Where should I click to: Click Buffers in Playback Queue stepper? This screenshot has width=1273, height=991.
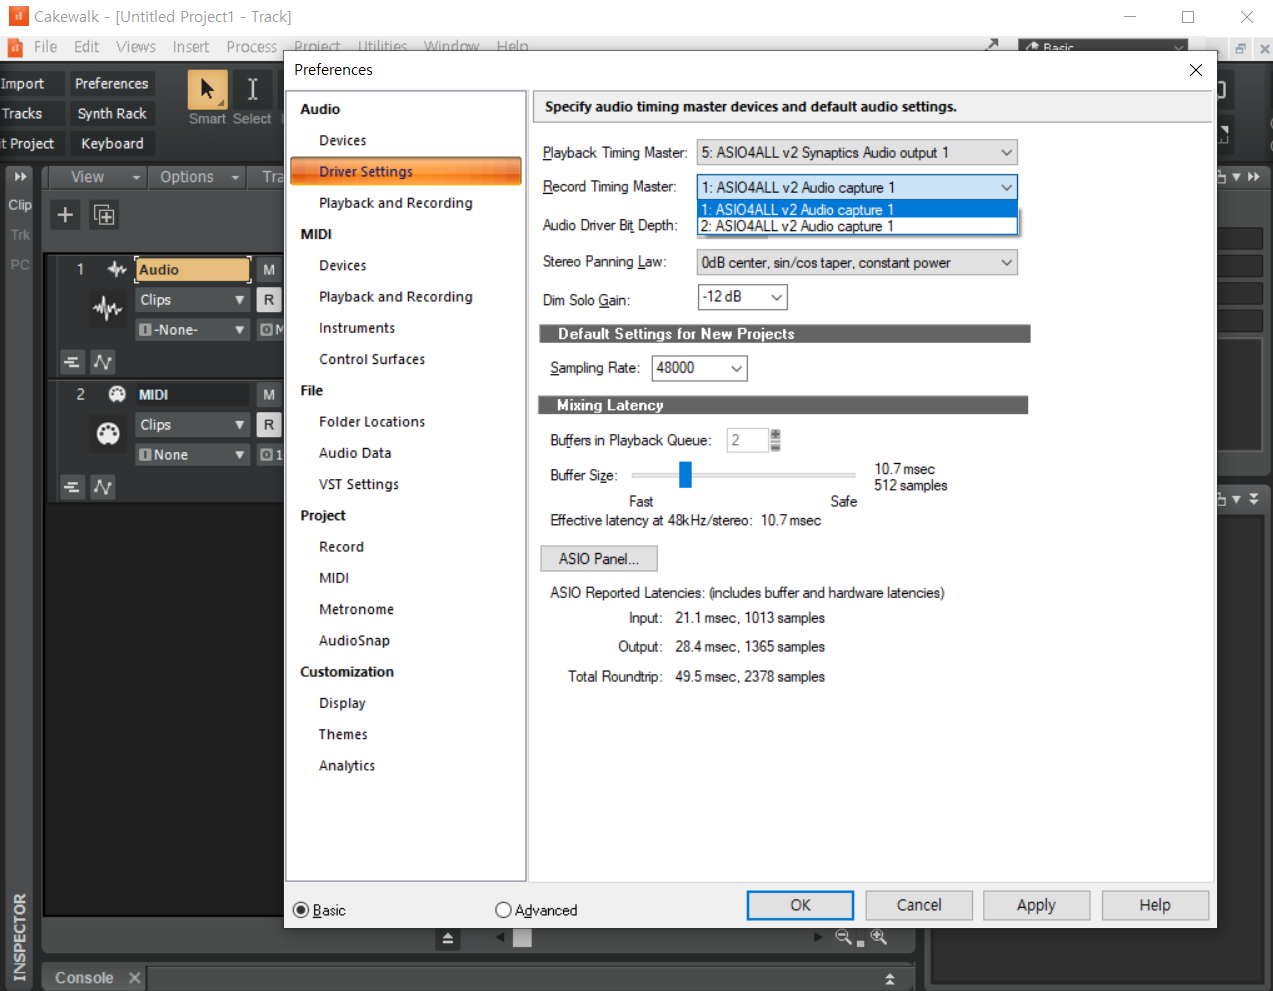click(x=775, y=440)
